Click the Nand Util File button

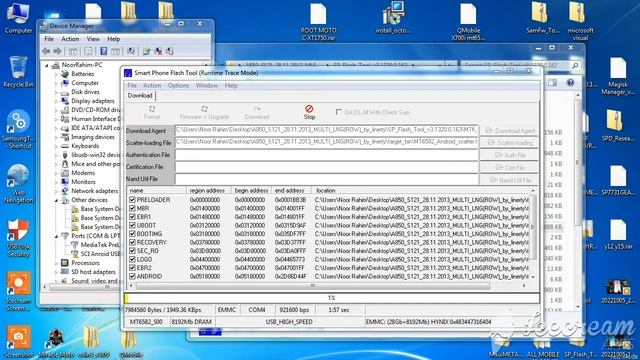tap(510, 180)
